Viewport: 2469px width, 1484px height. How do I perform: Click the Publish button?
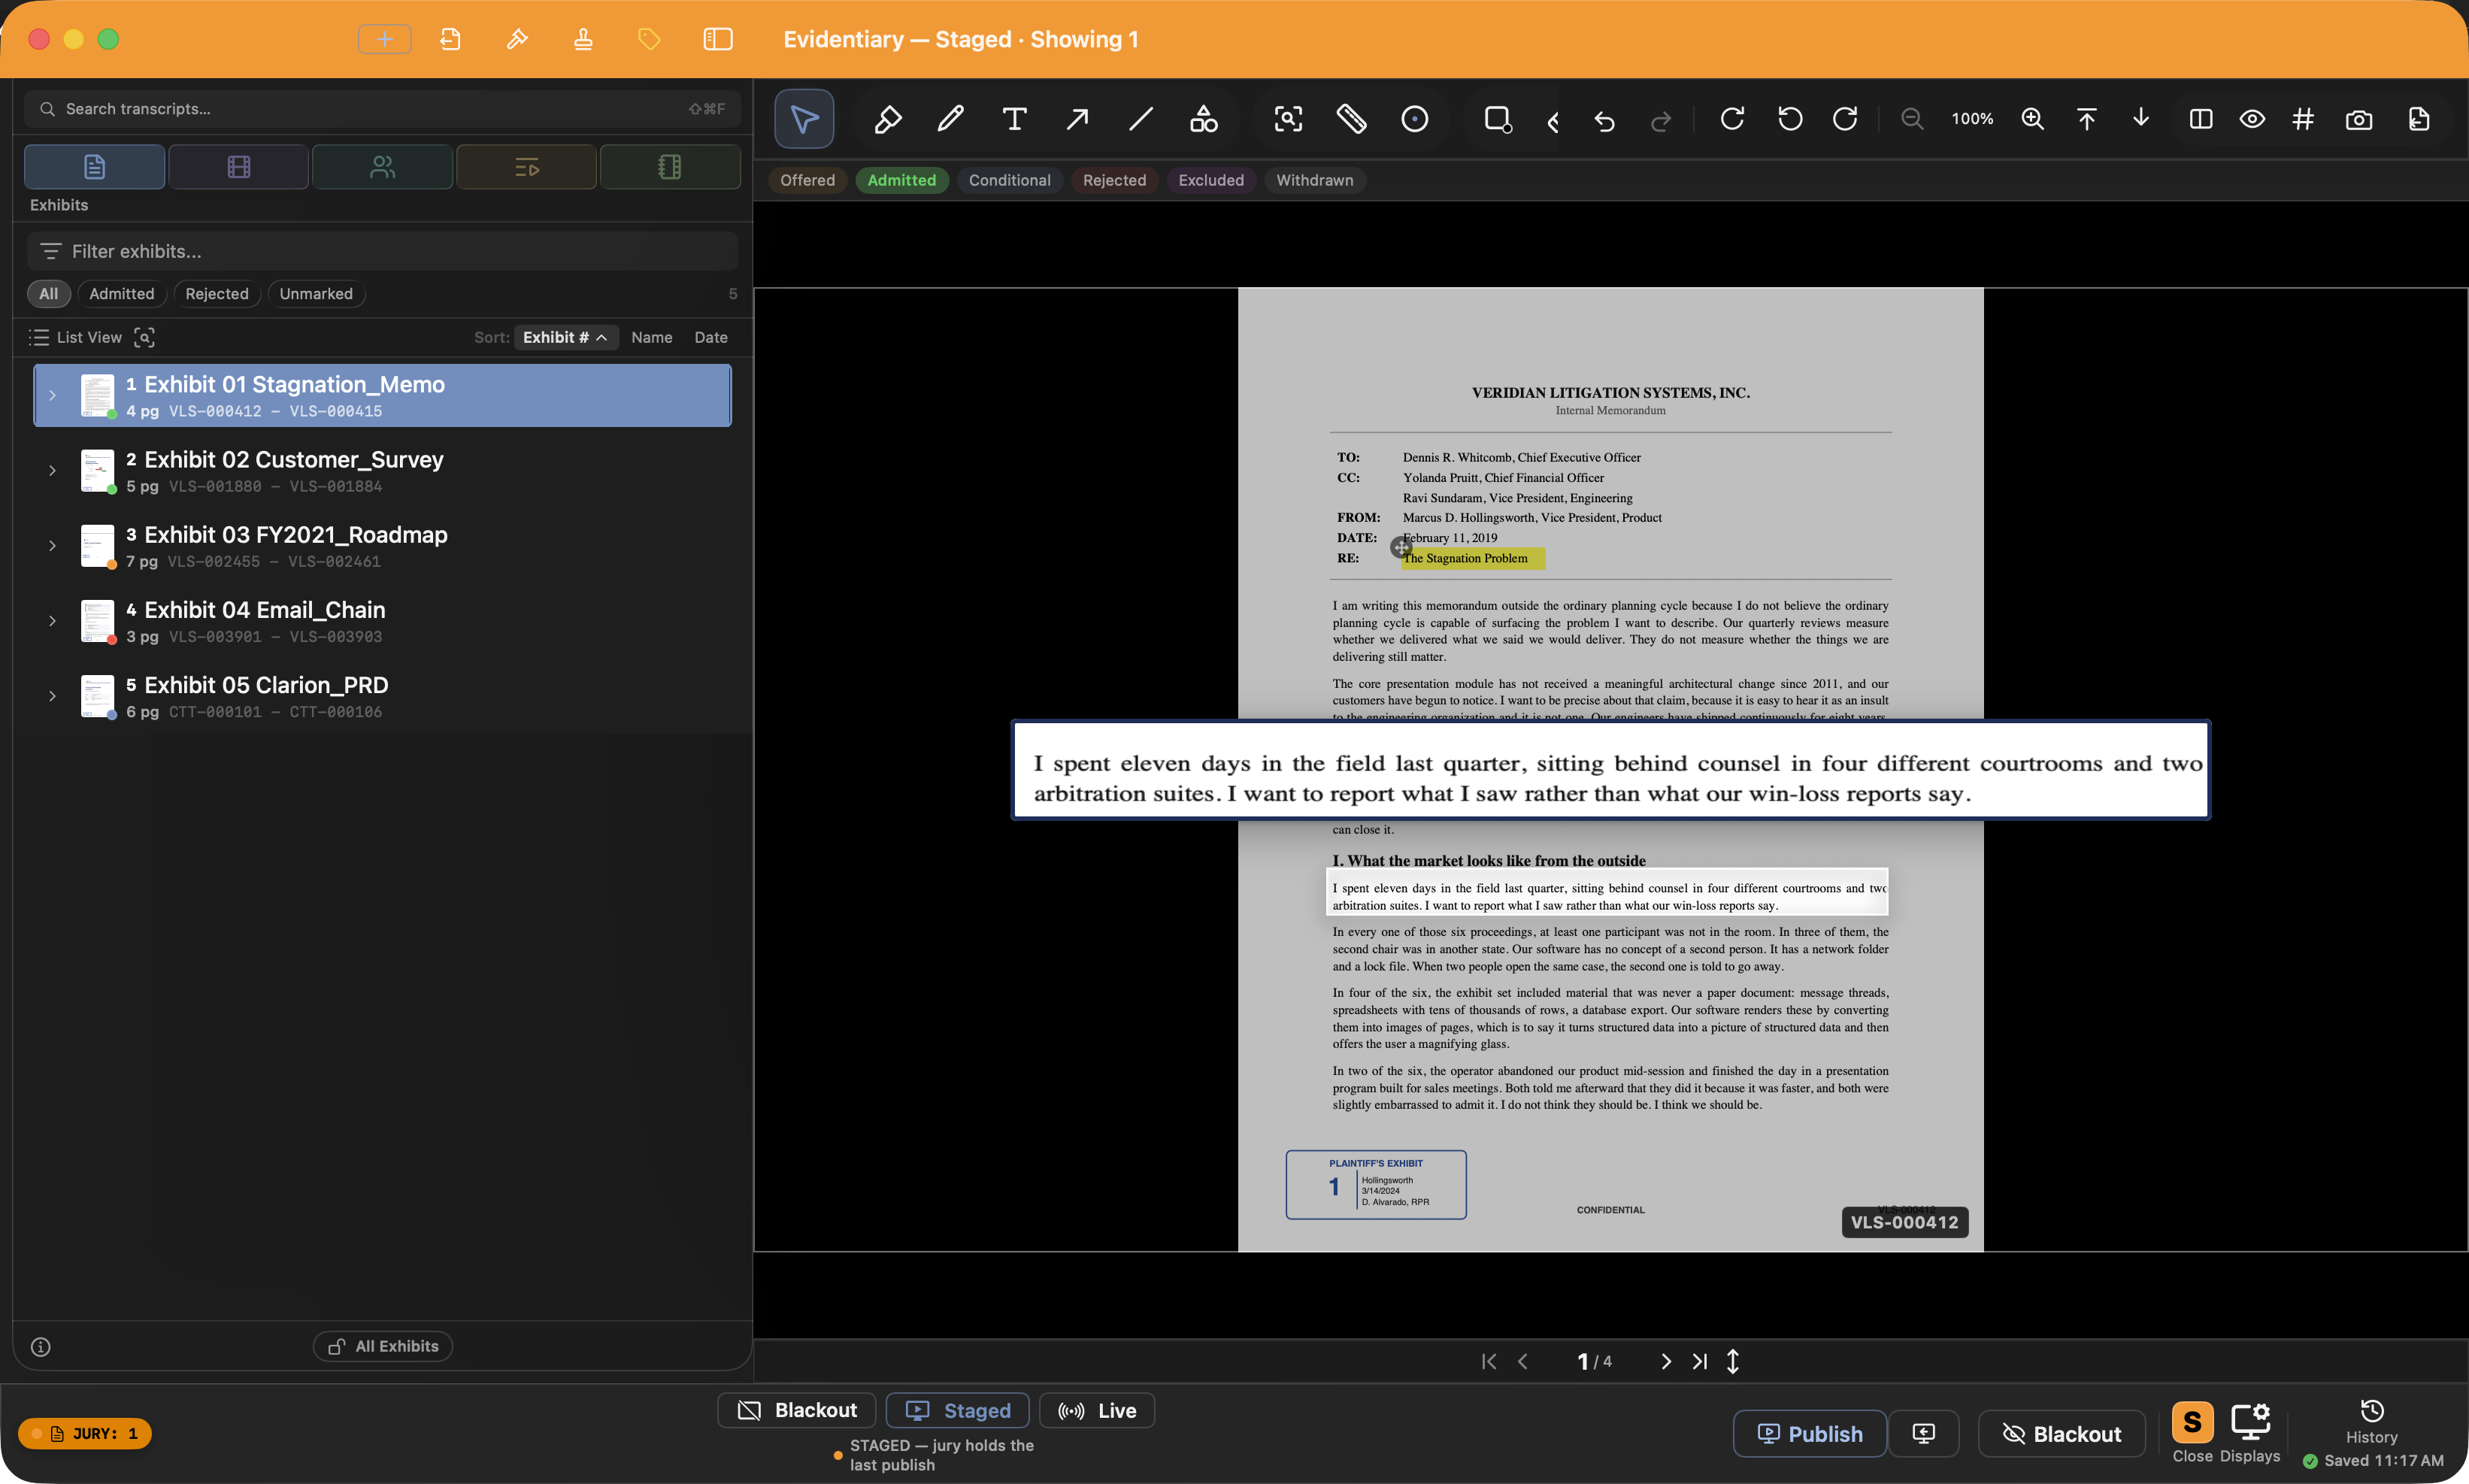[1809, 1434]
